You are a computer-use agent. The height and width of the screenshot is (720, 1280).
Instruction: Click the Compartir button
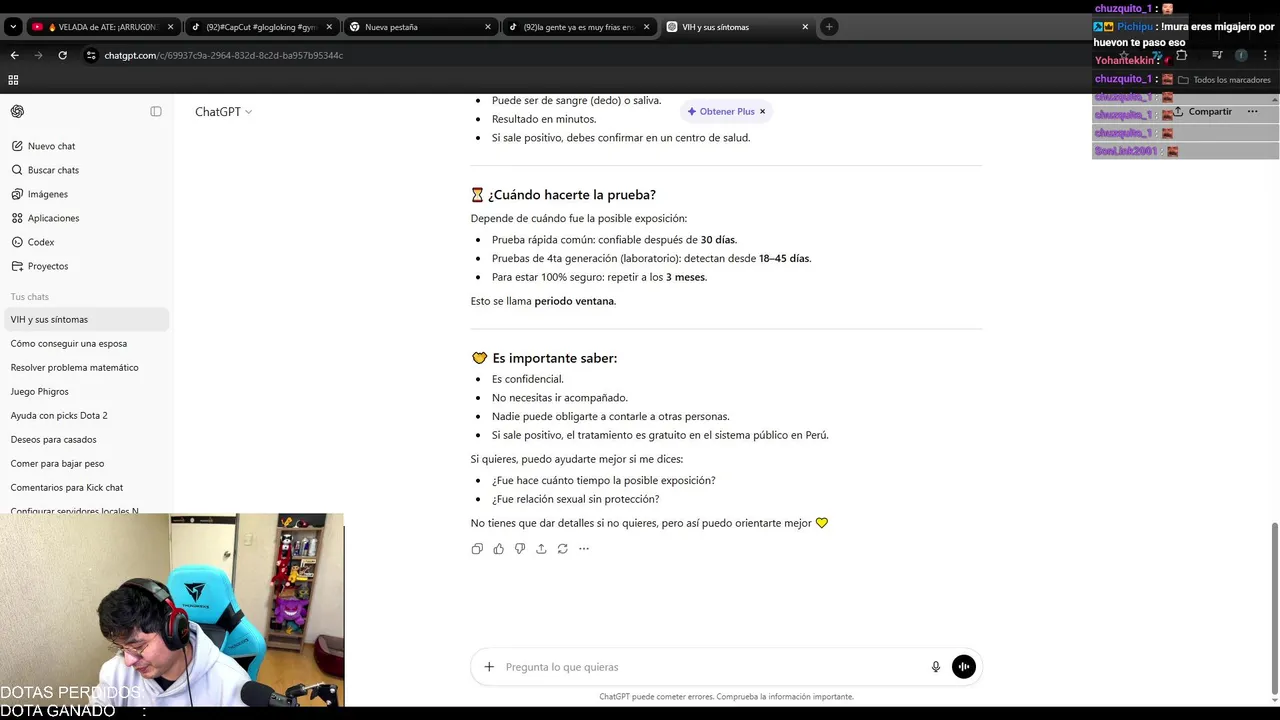click(1203, 112)
